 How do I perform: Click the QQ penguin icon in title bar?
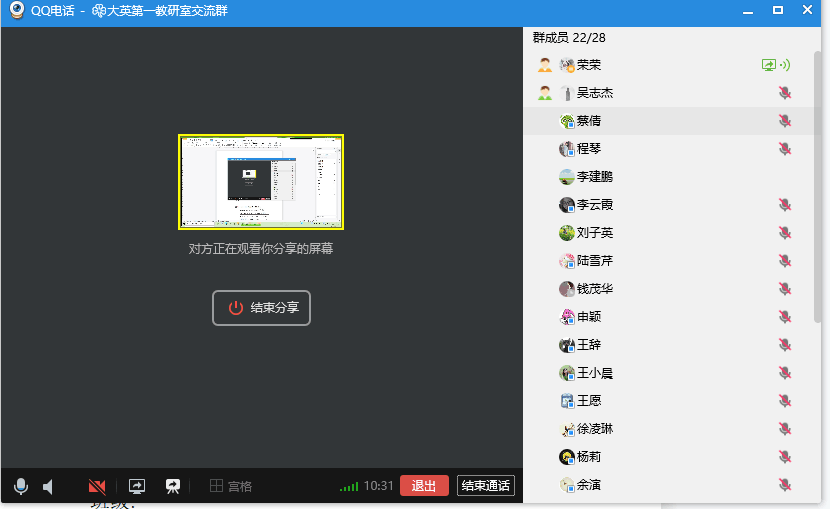[x=16, y=10]
